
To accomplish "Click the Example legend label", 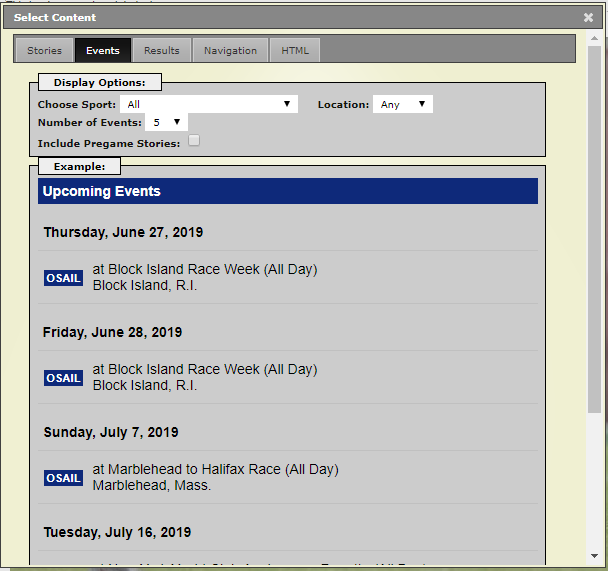I will coord(79,166).
